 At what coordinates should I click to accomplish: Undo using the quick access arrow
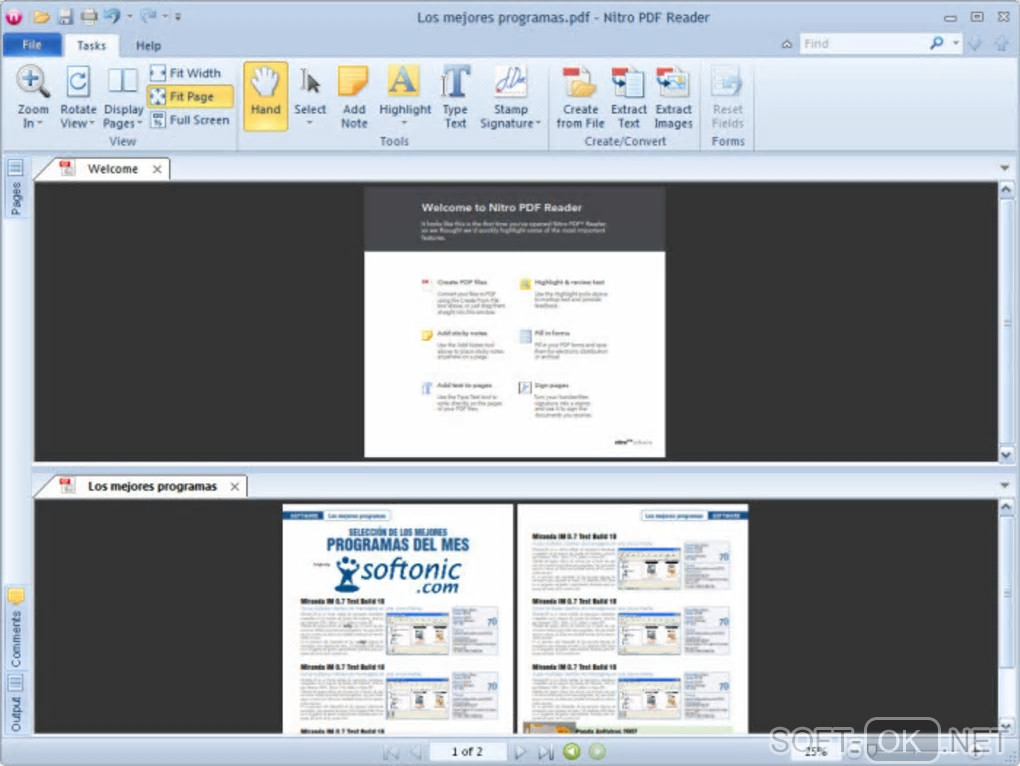[x=113, y=16]
